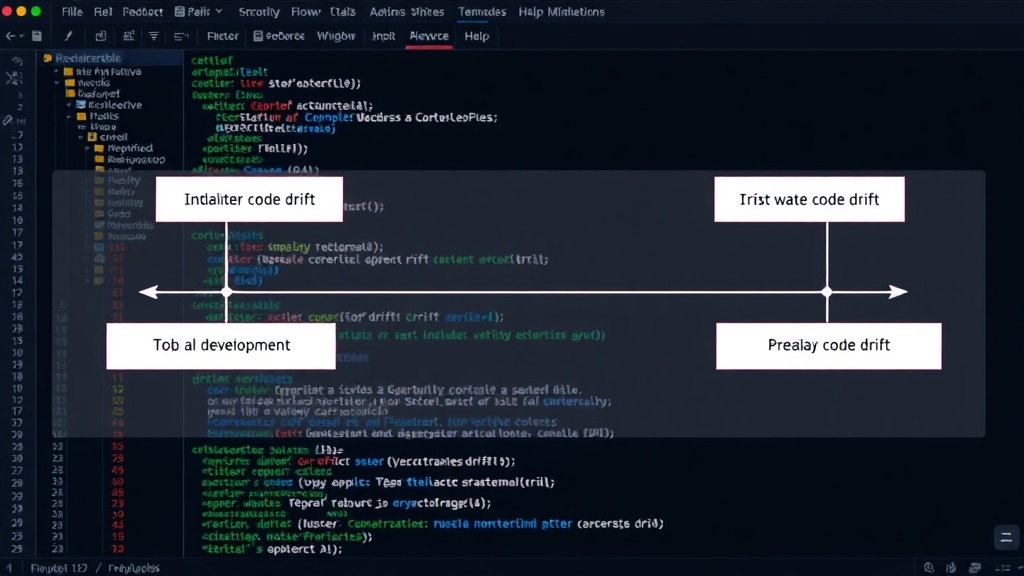The image size is (1024, 576).
Task: Open the Flow menu
Action: click(x=305, y=12)
